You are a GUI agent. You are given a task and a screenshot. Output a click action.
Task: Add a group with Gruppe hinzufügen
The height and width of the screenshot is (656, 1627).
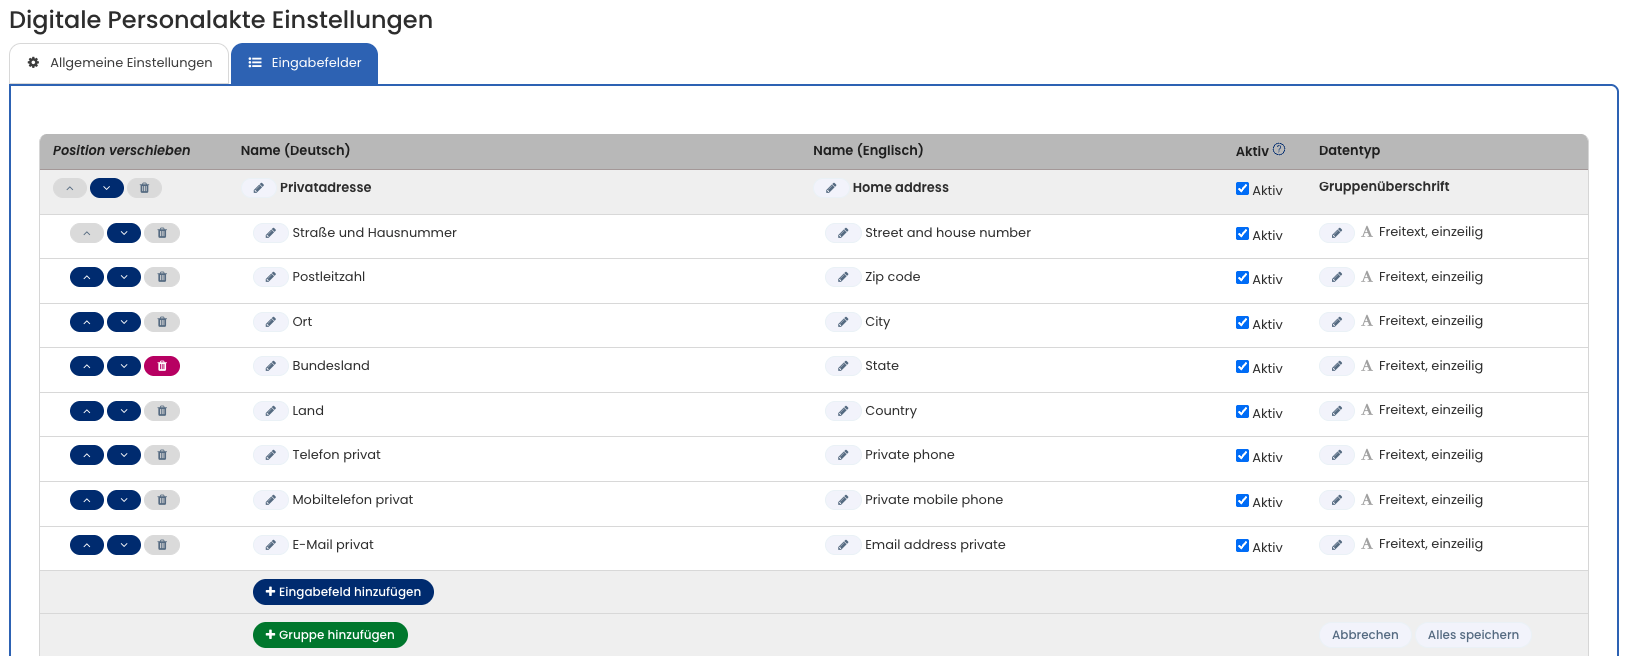(330, 635)
